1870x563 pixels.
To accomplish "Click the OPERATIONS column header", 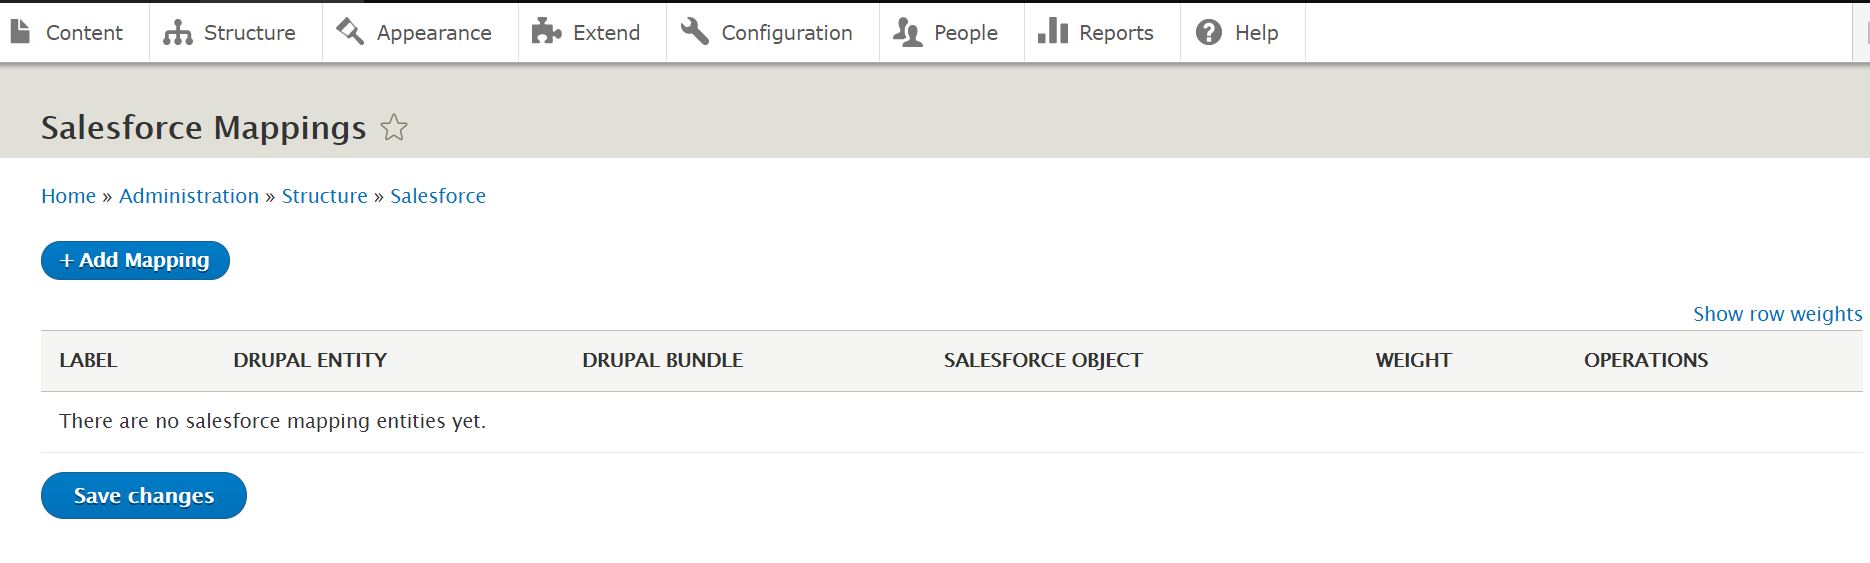I will pyautogui.click(x=1646, y=360).
